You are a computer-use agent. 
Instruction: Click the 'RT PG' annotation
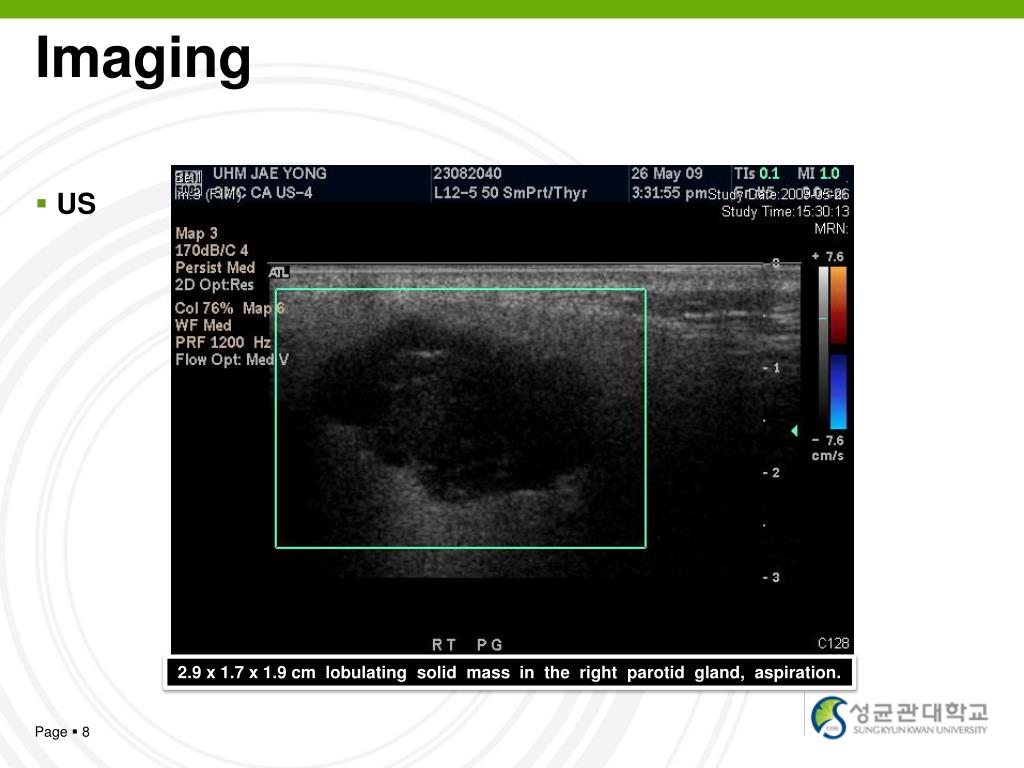(467, 645)
